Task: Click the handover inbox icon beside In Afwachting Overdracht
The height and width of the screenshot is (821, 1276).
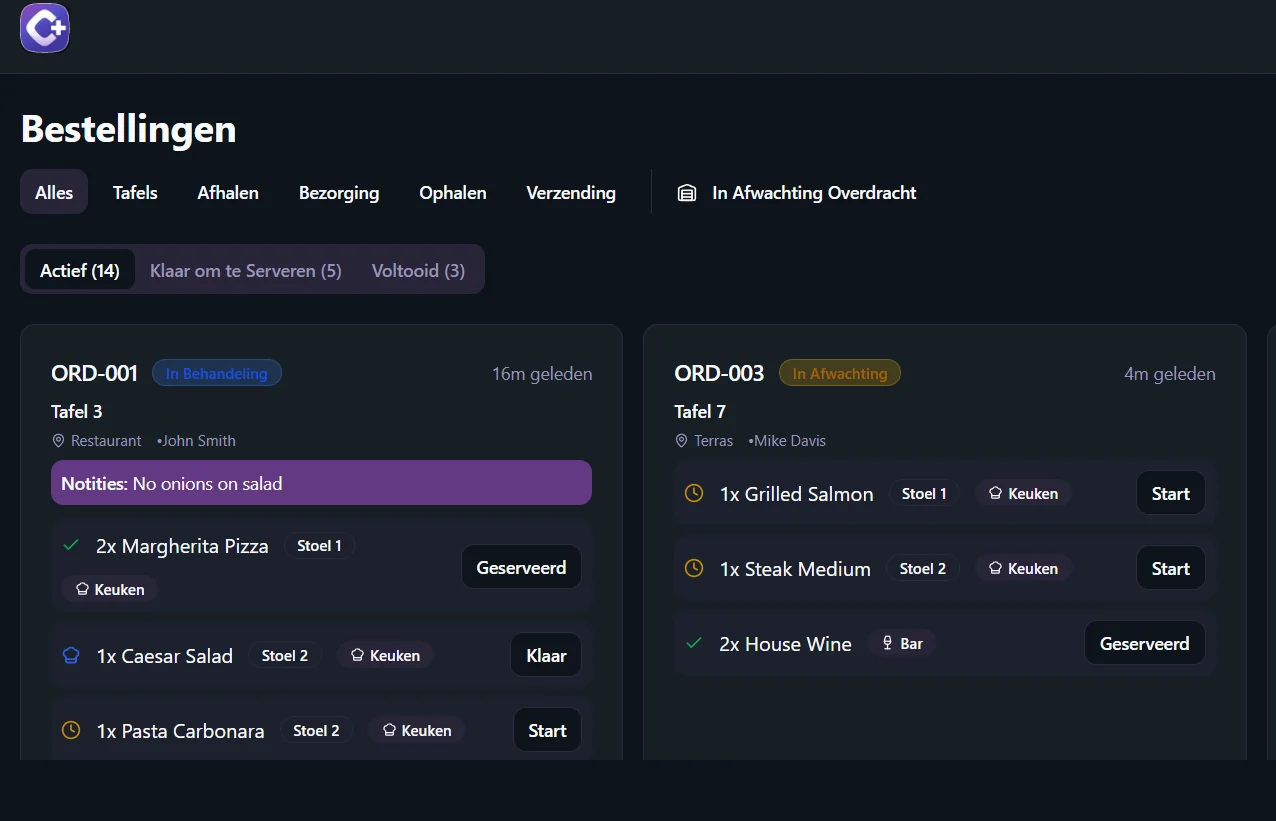Action: tap(686, 193)
